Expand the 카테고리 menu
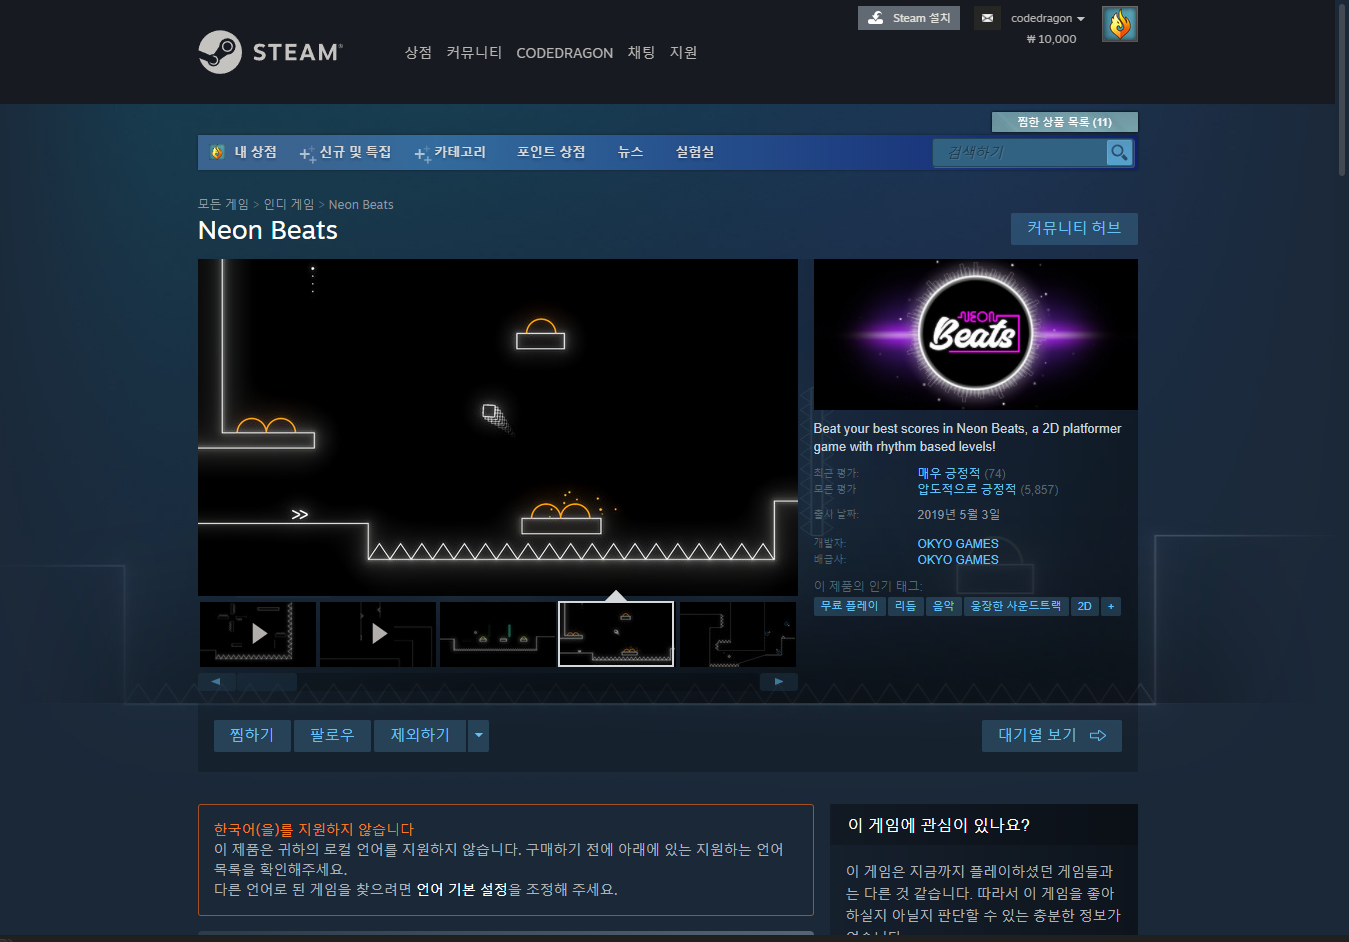 pos(451,152)
